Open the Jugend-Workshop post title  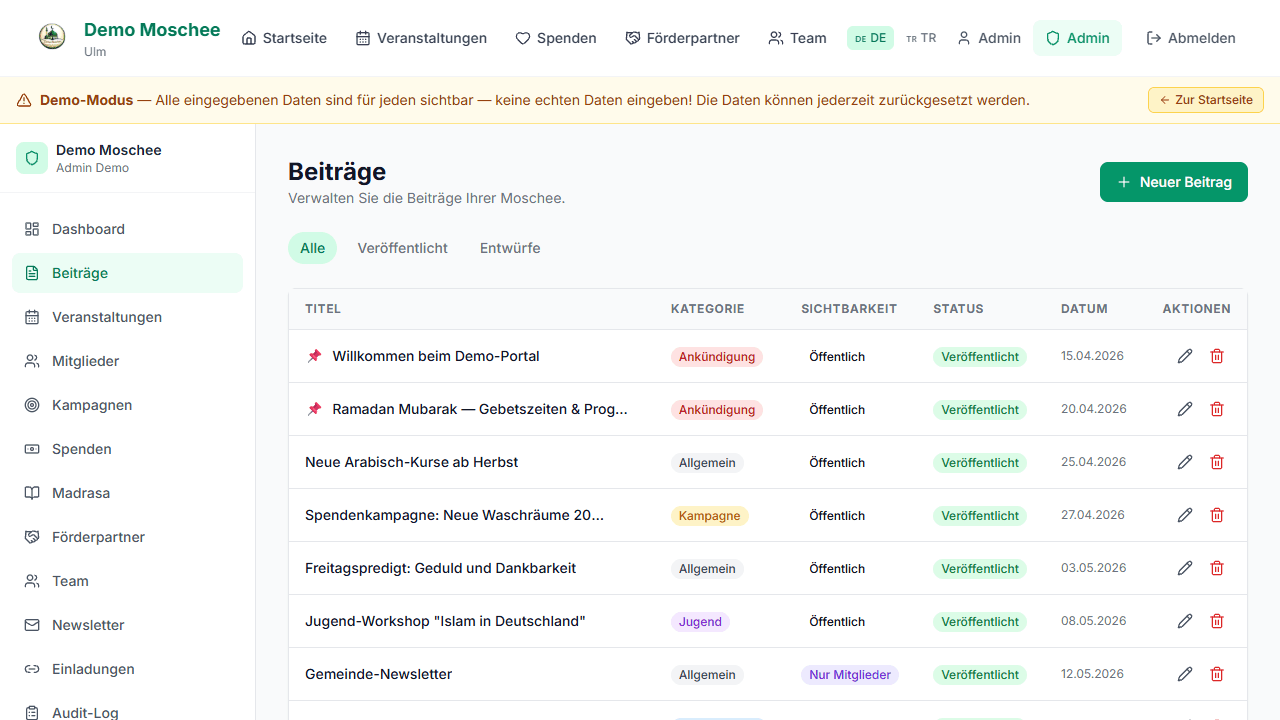445,621
